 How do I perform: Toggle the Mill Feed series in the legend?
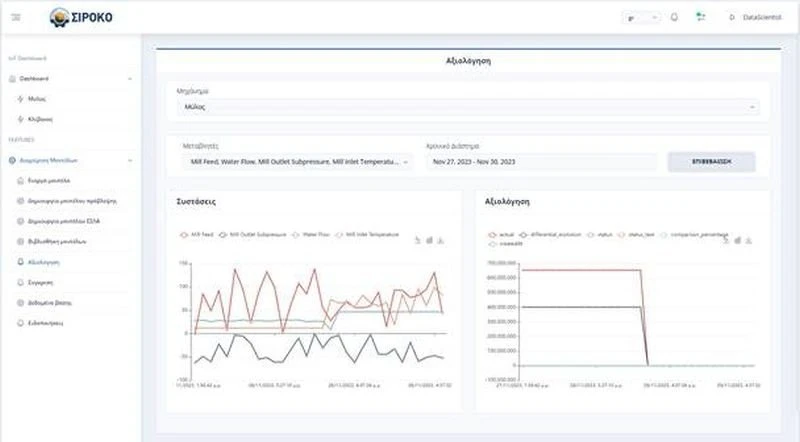coord(195,235)
